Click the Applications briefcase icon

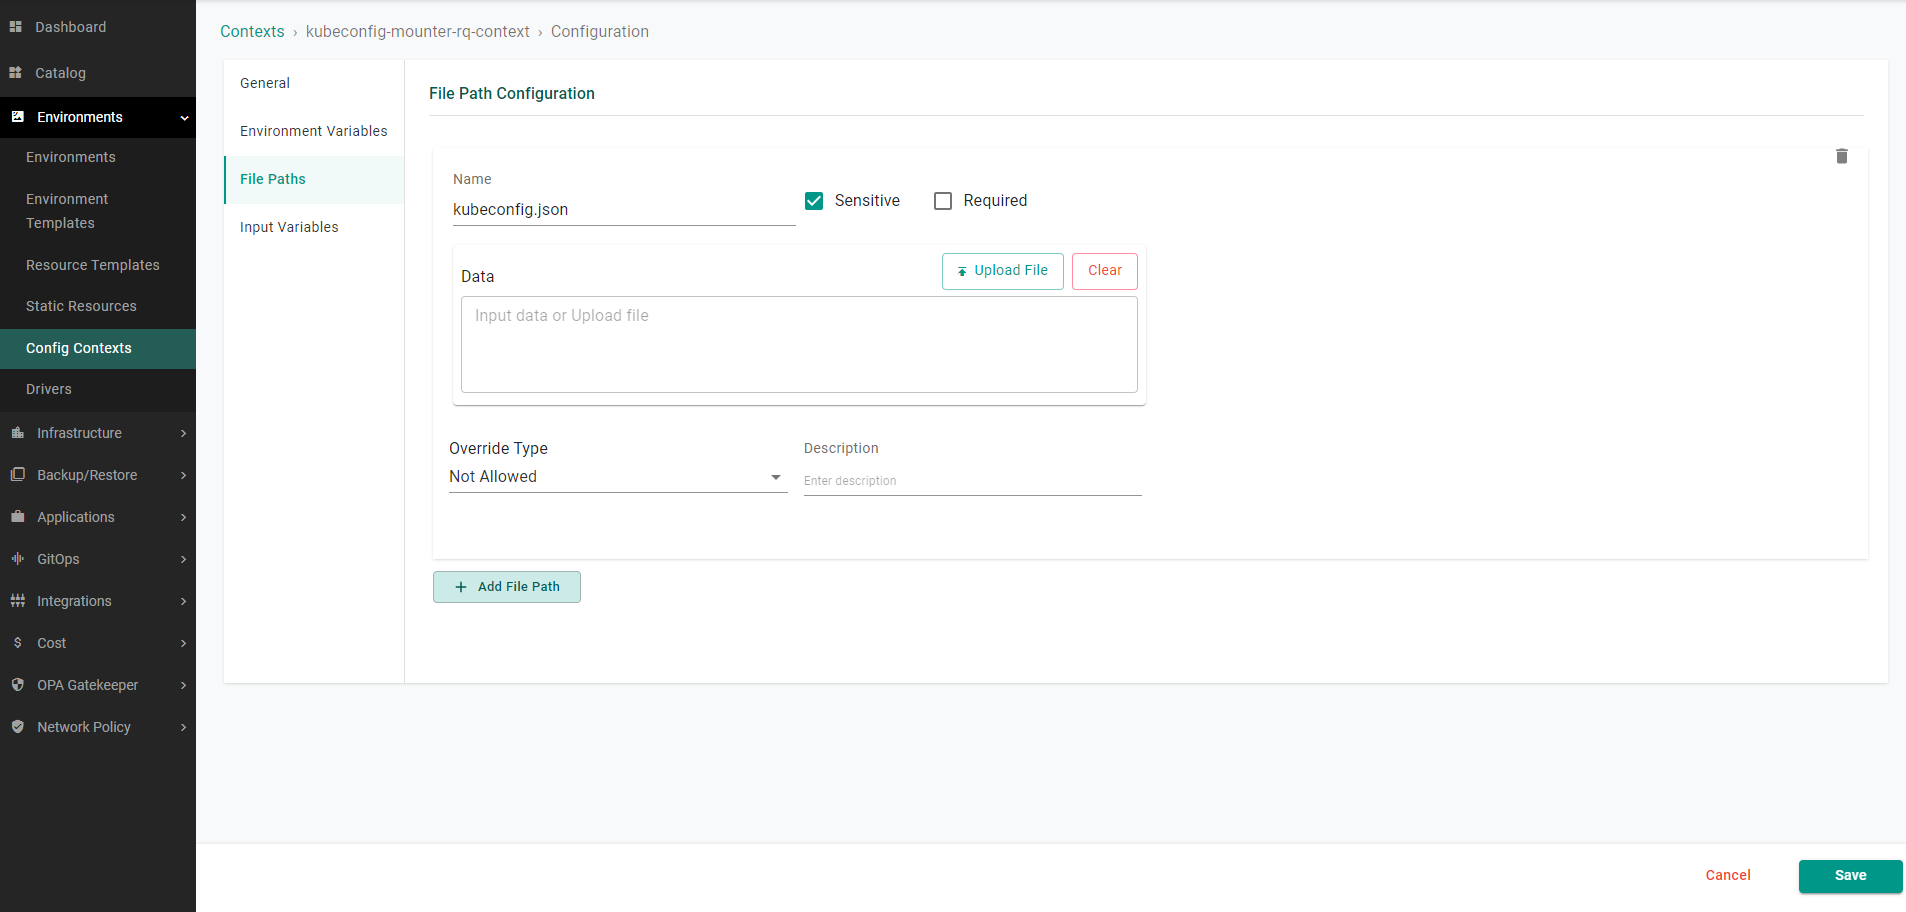point(17,517)
